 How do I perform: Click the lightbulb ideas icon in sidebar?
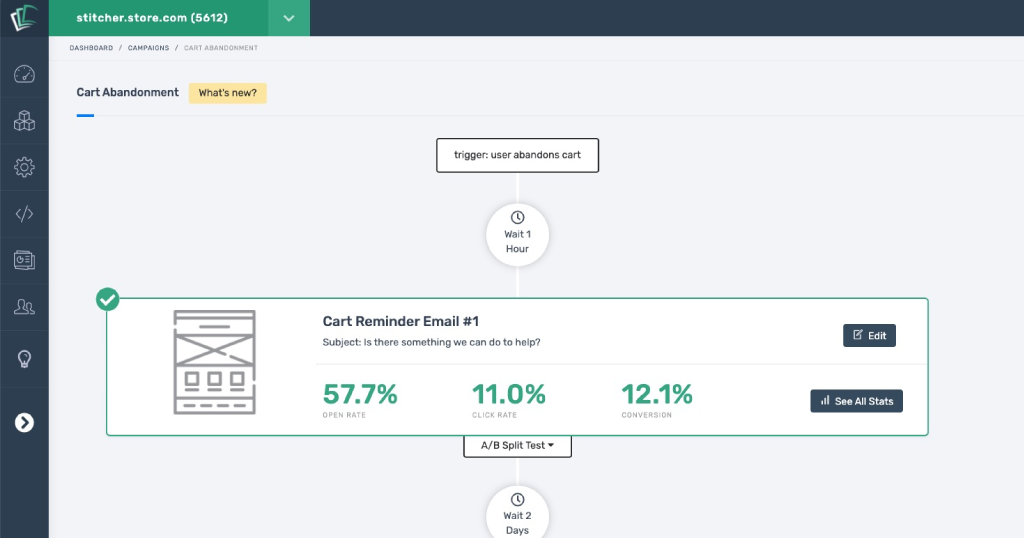(24, 359)
